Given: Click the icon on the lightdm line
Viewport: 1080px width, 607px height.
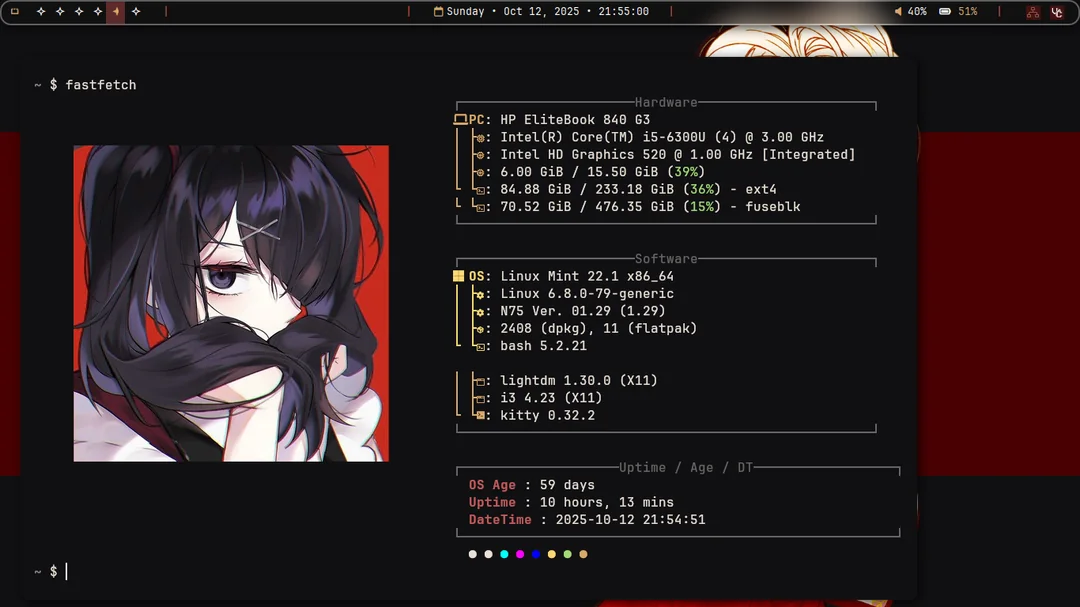Looking at the screenshot, I should 480,381.
